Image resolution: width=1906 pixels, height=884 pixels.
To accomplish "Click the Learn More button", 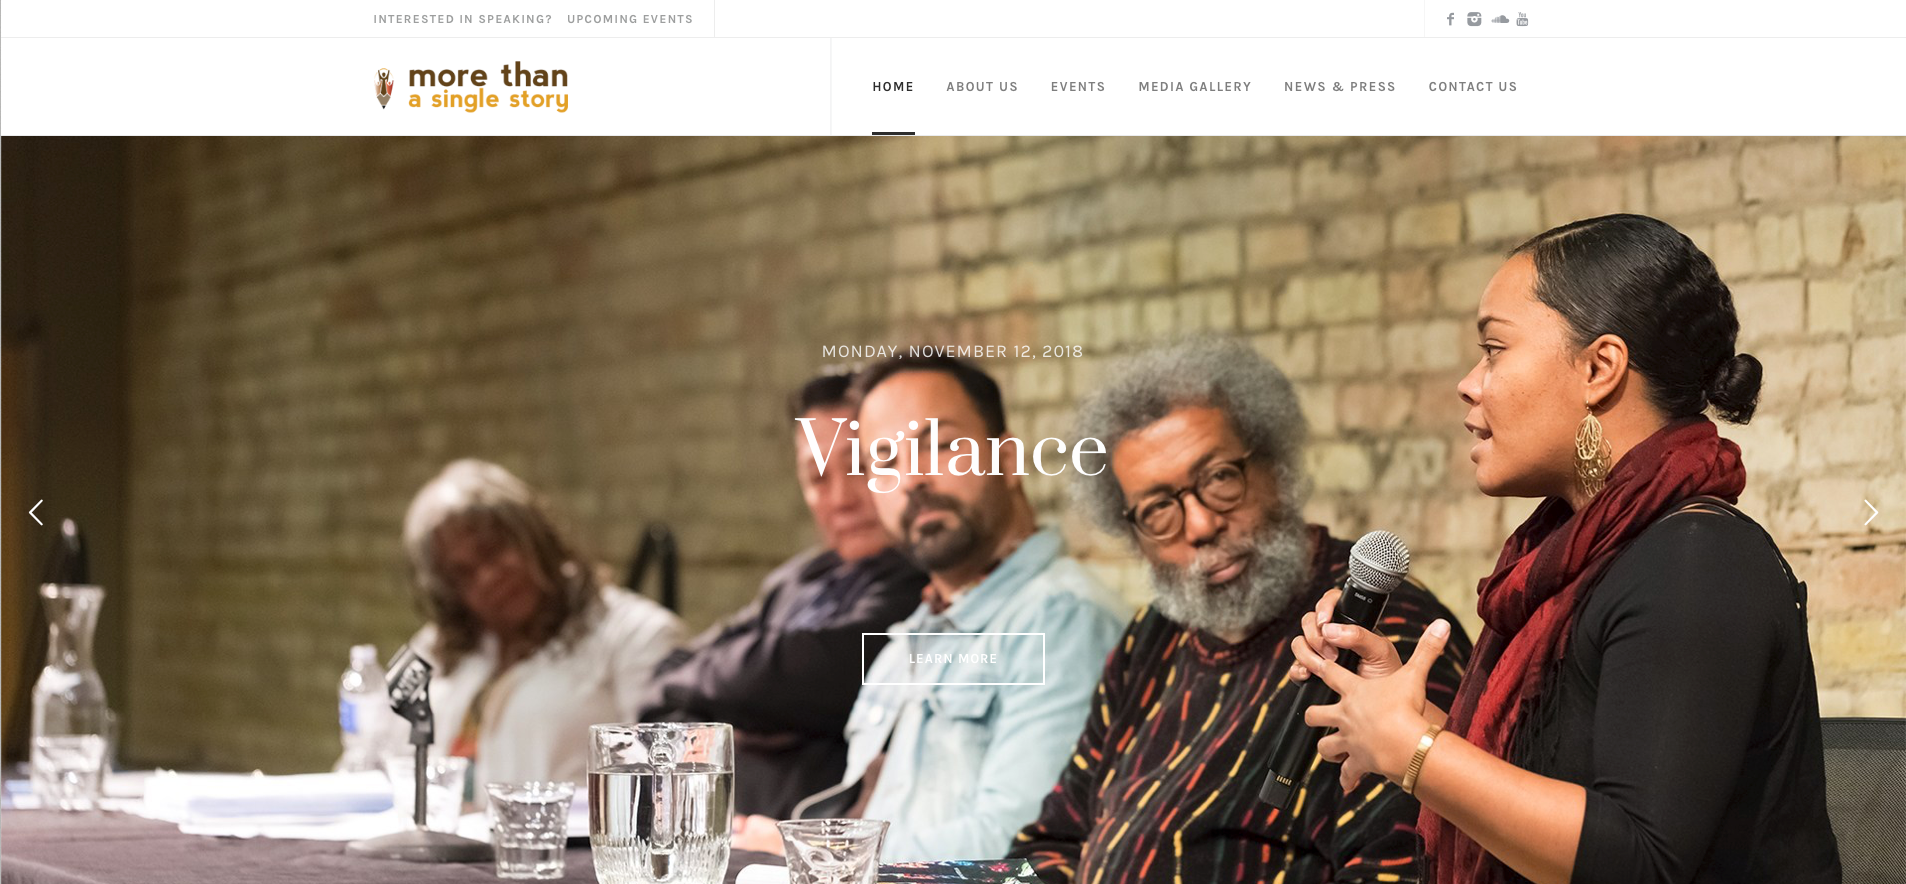I will coord(953,659).
